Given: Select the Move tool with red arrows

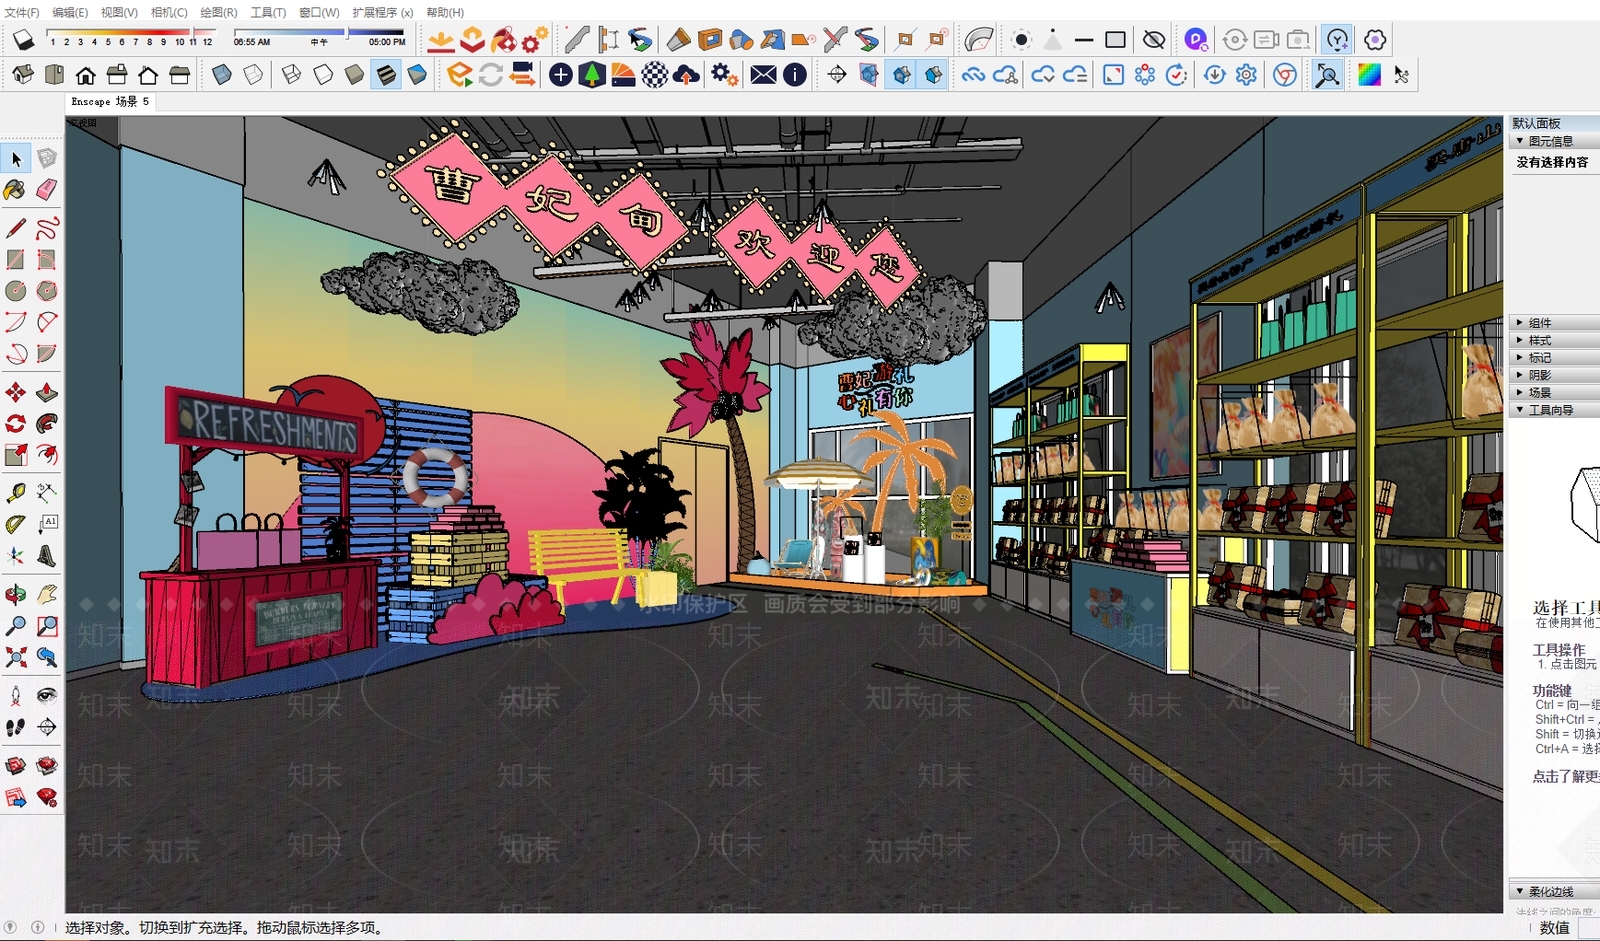Looking at the screenshot, I should point(16,392).
